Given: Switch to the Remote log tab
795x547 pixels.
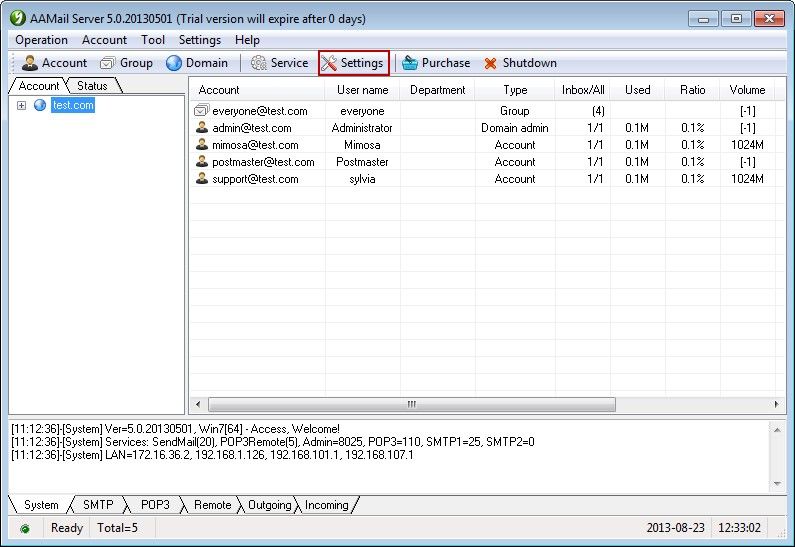Looking at the screenshot, I should (212, 505).
